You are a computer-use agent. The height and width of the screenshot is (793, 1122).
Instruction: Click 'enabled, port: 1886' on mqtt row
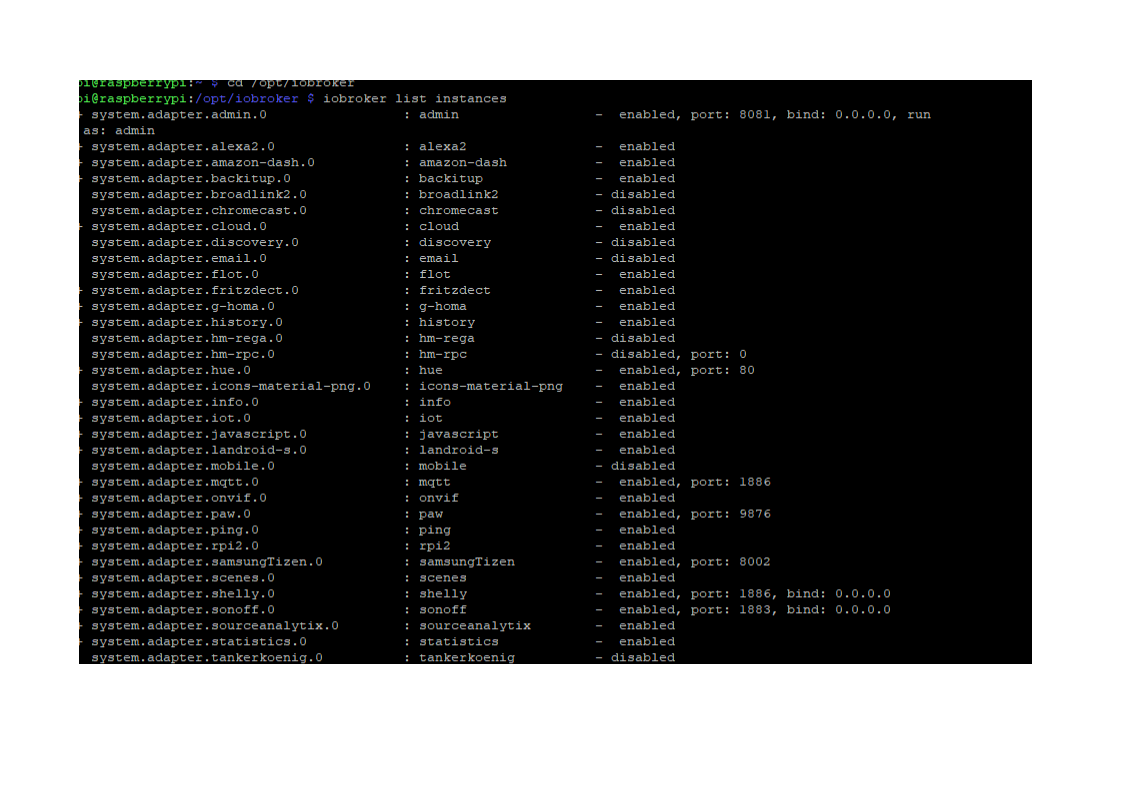695,482
